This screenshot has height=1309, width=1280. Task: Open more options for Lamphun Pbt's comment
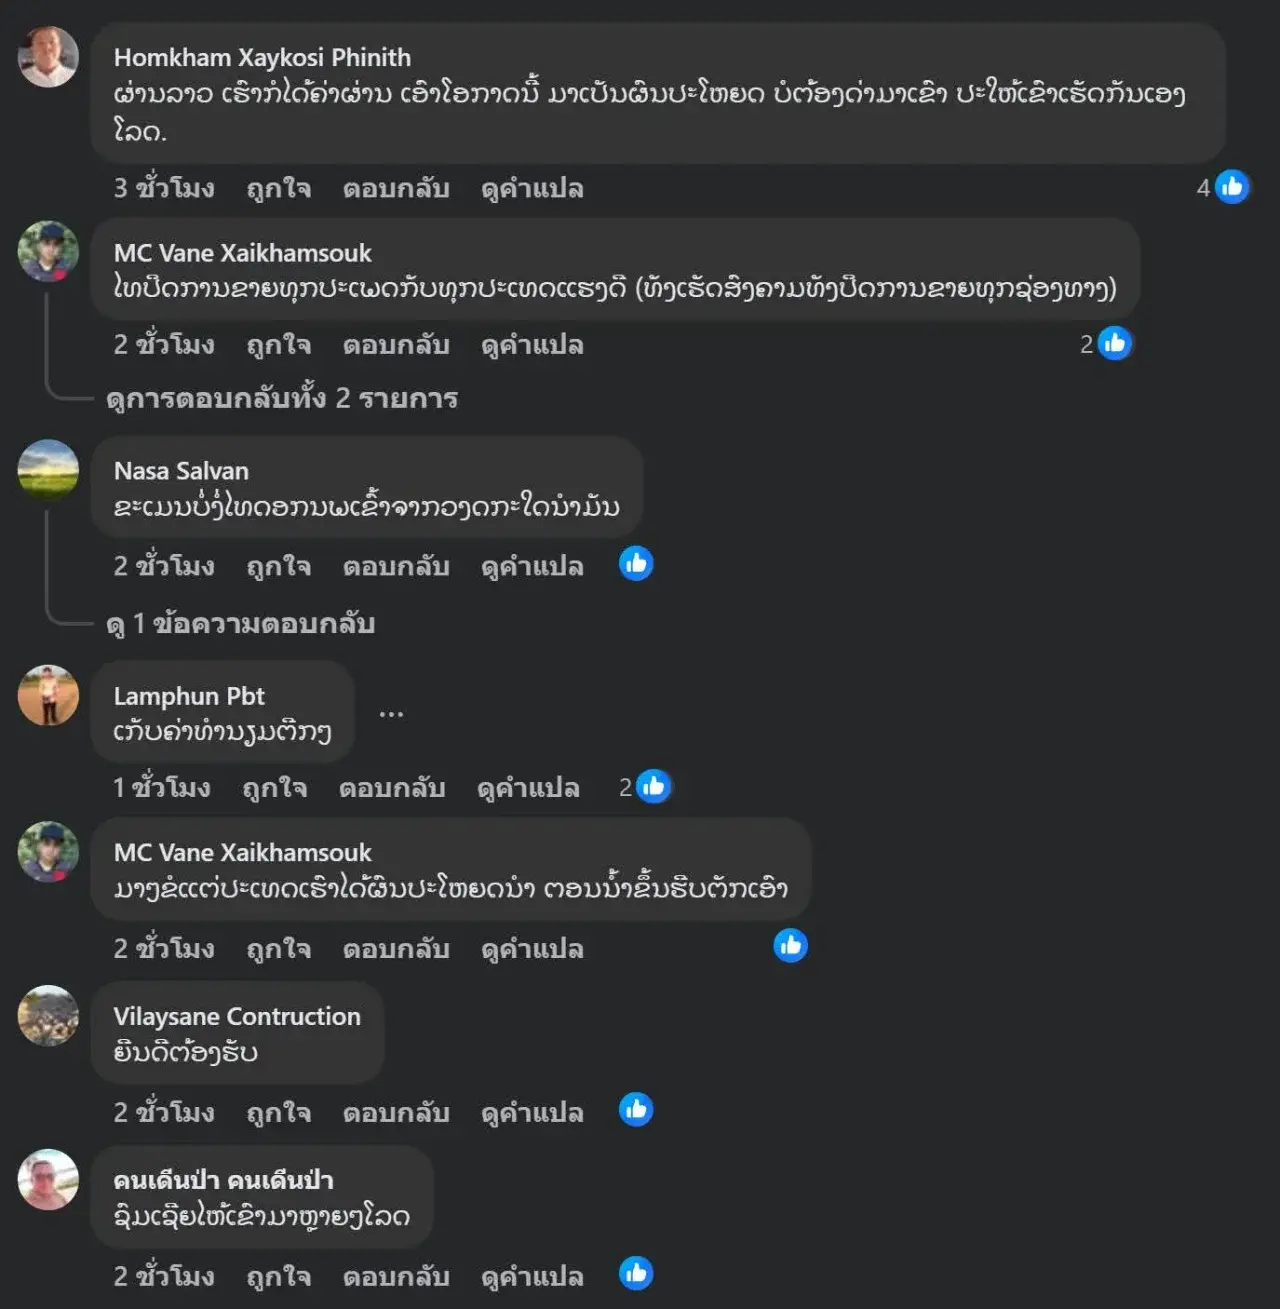click(391, 714)
